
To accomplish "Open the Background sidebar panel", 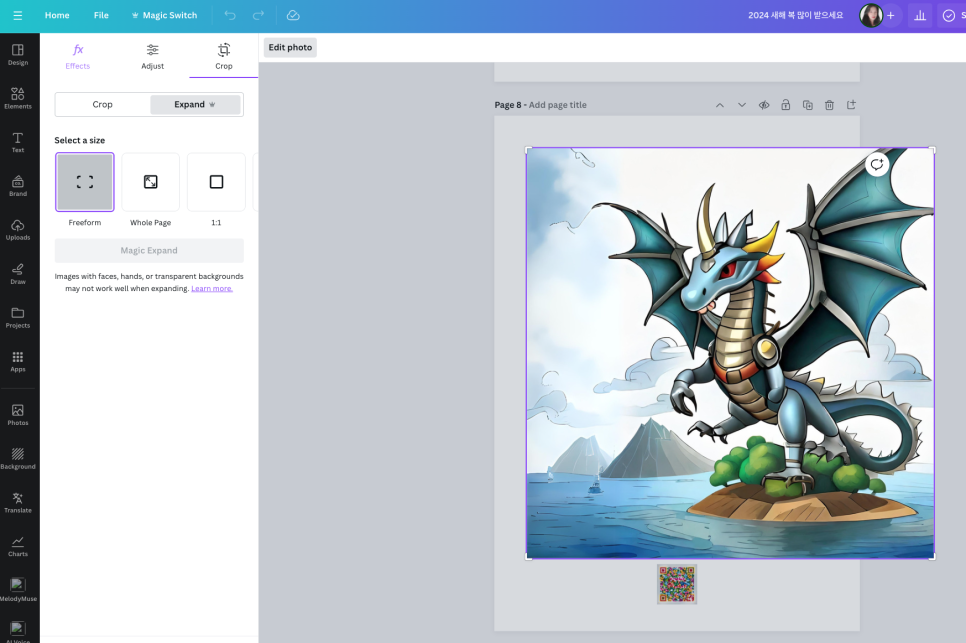I will tap(18, 459).
